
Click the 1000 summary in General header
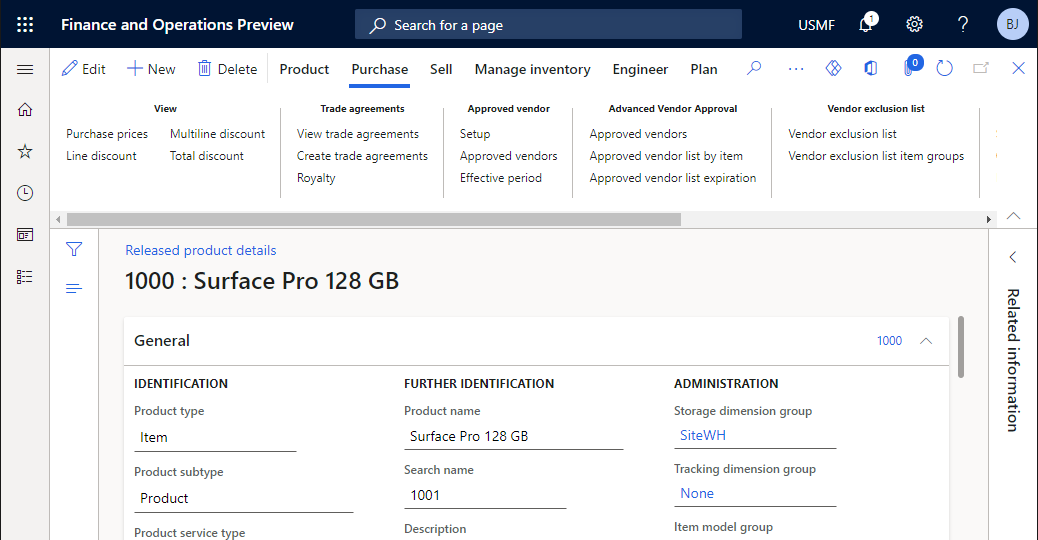pos(889,341)
